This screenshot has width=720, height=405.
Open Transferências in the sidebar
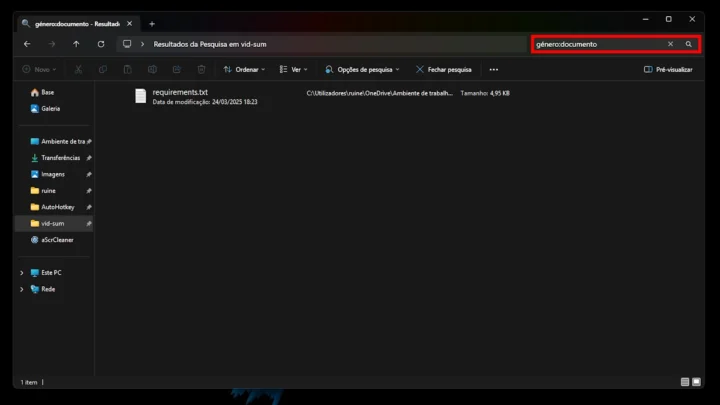(x=60, y=158)
